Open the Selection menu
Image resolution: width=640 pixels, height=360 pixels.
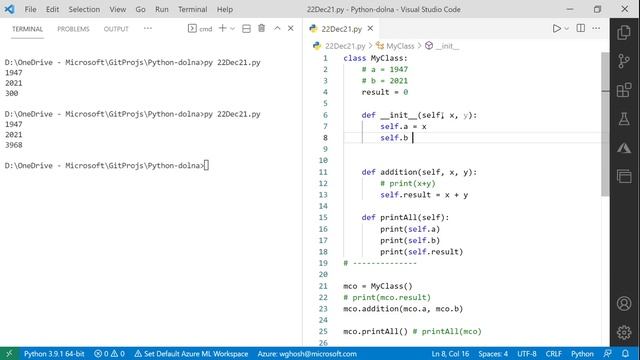[x=84, y=9]
